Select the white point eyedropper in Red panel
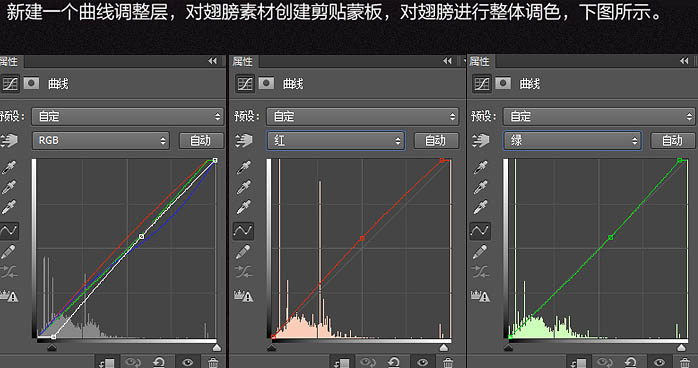 (243, 206)
